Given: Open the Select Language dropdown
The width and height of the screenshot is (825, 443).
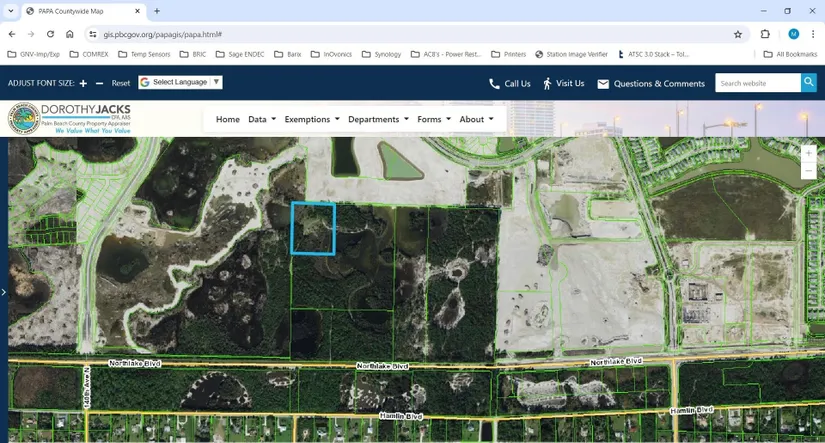Looking at the screenshot, I should pos(181,82).
